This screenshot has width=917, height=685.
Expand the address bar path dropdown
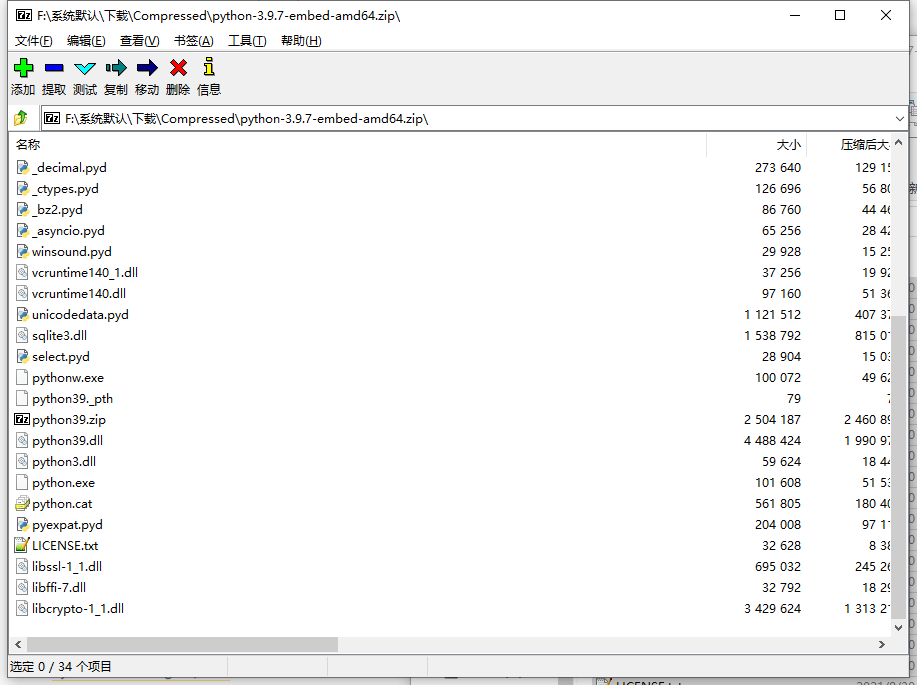899,119
